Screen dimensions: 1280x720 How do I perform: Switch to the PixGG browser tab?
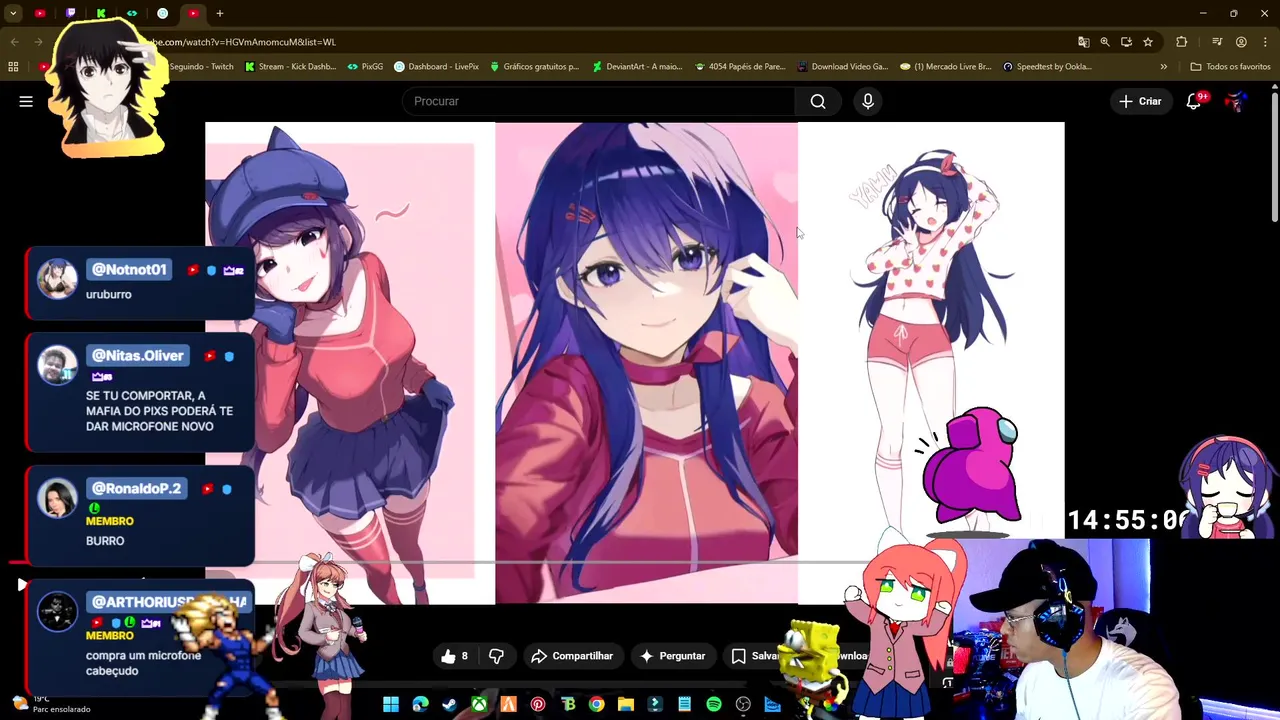[x=132, y=13]
